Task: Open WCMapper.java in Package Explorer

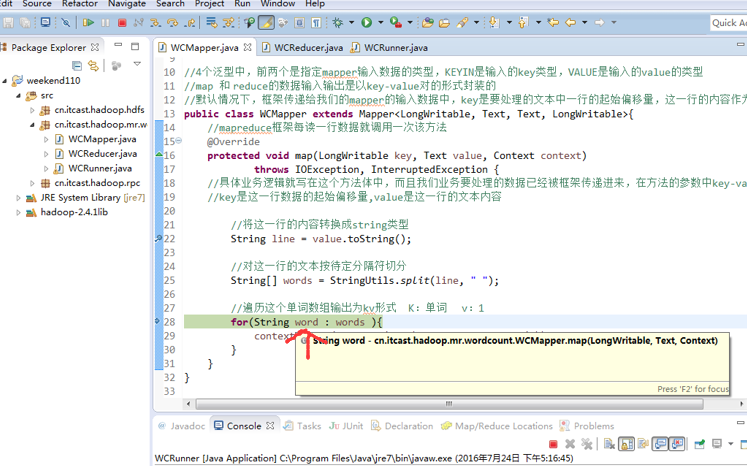Action: click(96, 139)
